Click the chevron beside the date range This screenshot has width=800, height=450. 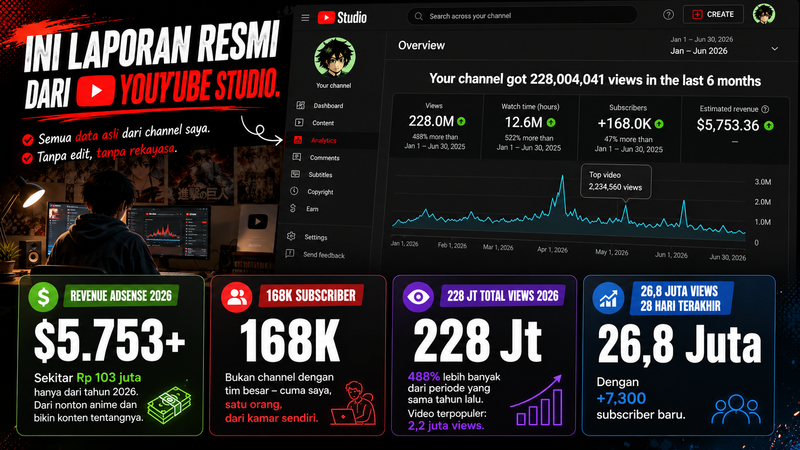774,49
